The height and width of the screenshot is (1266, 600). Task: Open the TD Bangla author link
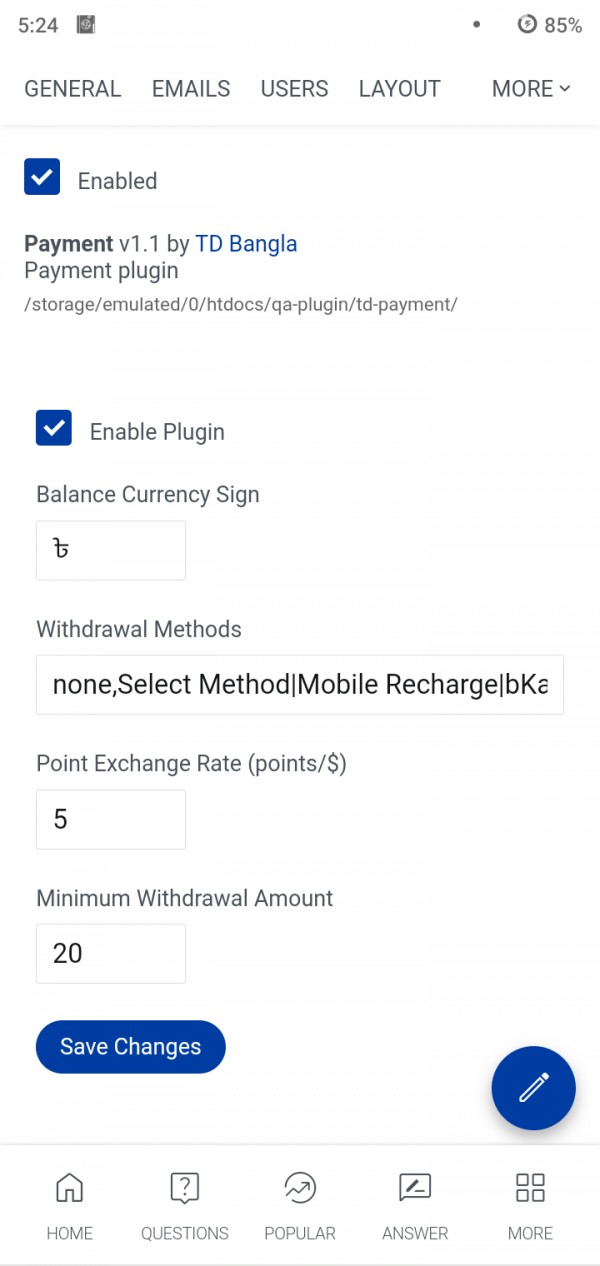[246, 244]
